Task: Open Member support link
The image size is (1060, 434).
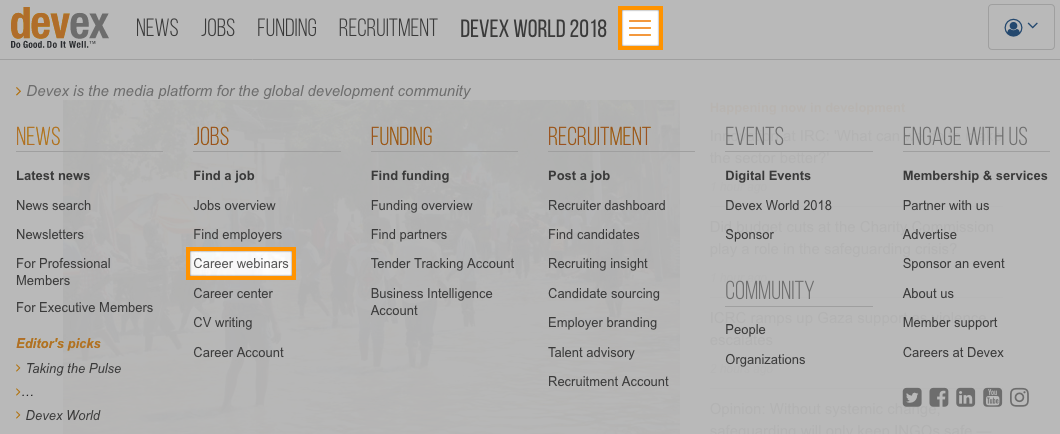Action: 950,322
